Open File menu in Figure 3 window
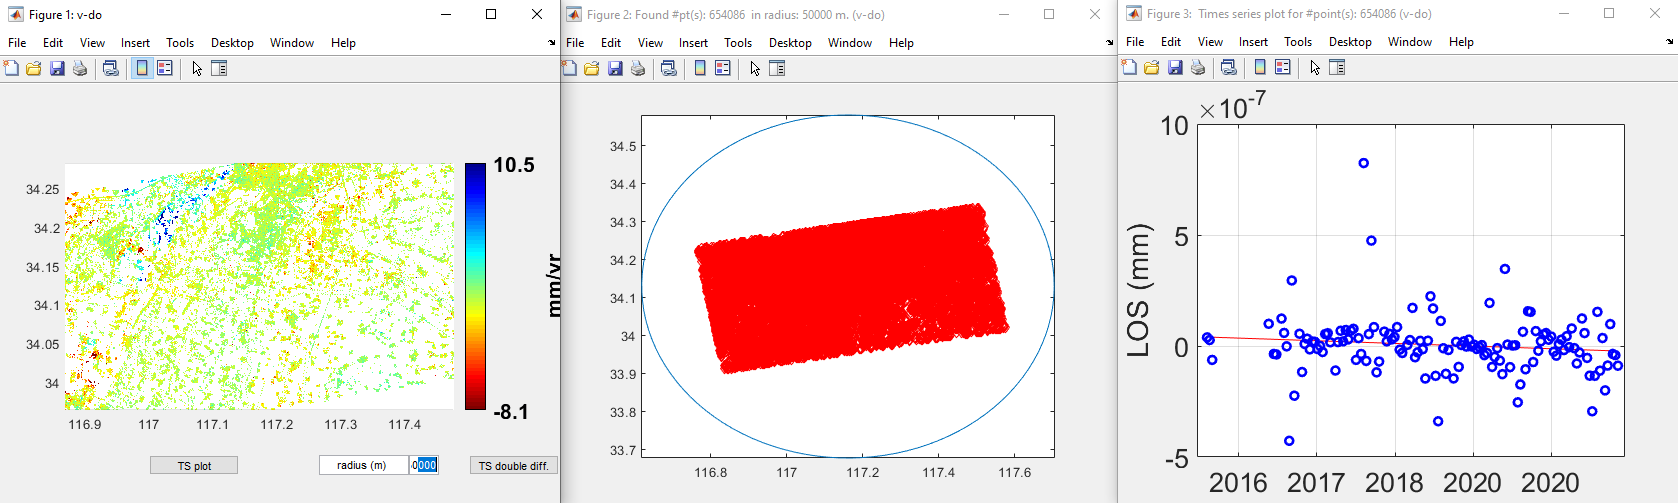1678x503 pixels. coord(1135,42)
